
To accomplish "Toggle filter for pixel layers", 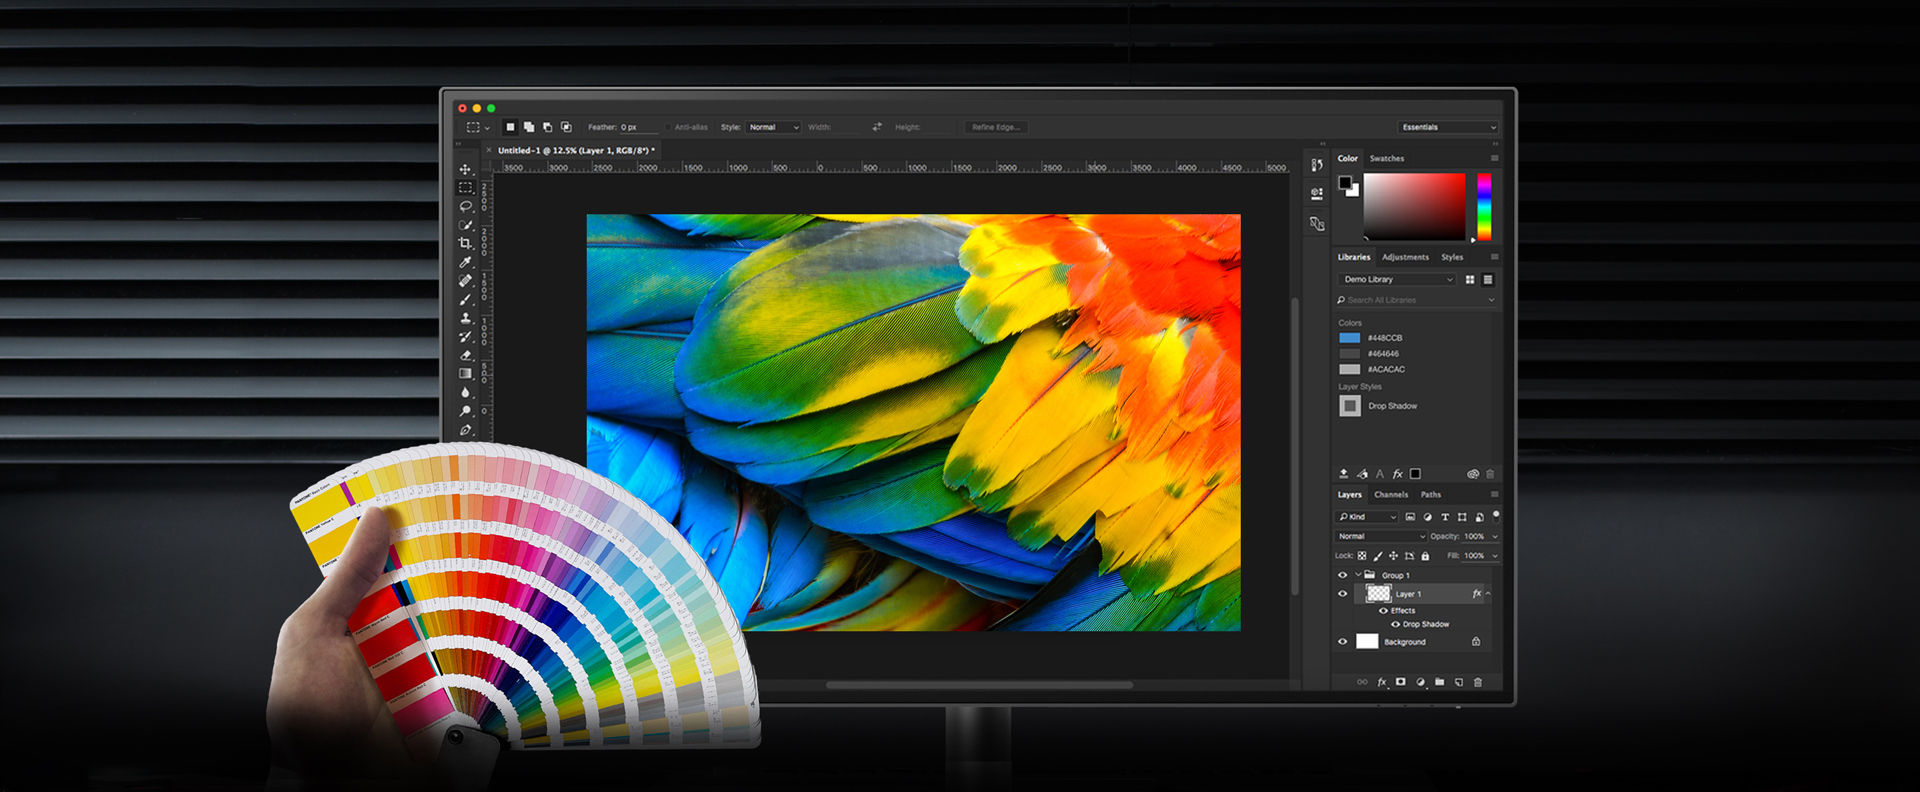I will 1410,517.
